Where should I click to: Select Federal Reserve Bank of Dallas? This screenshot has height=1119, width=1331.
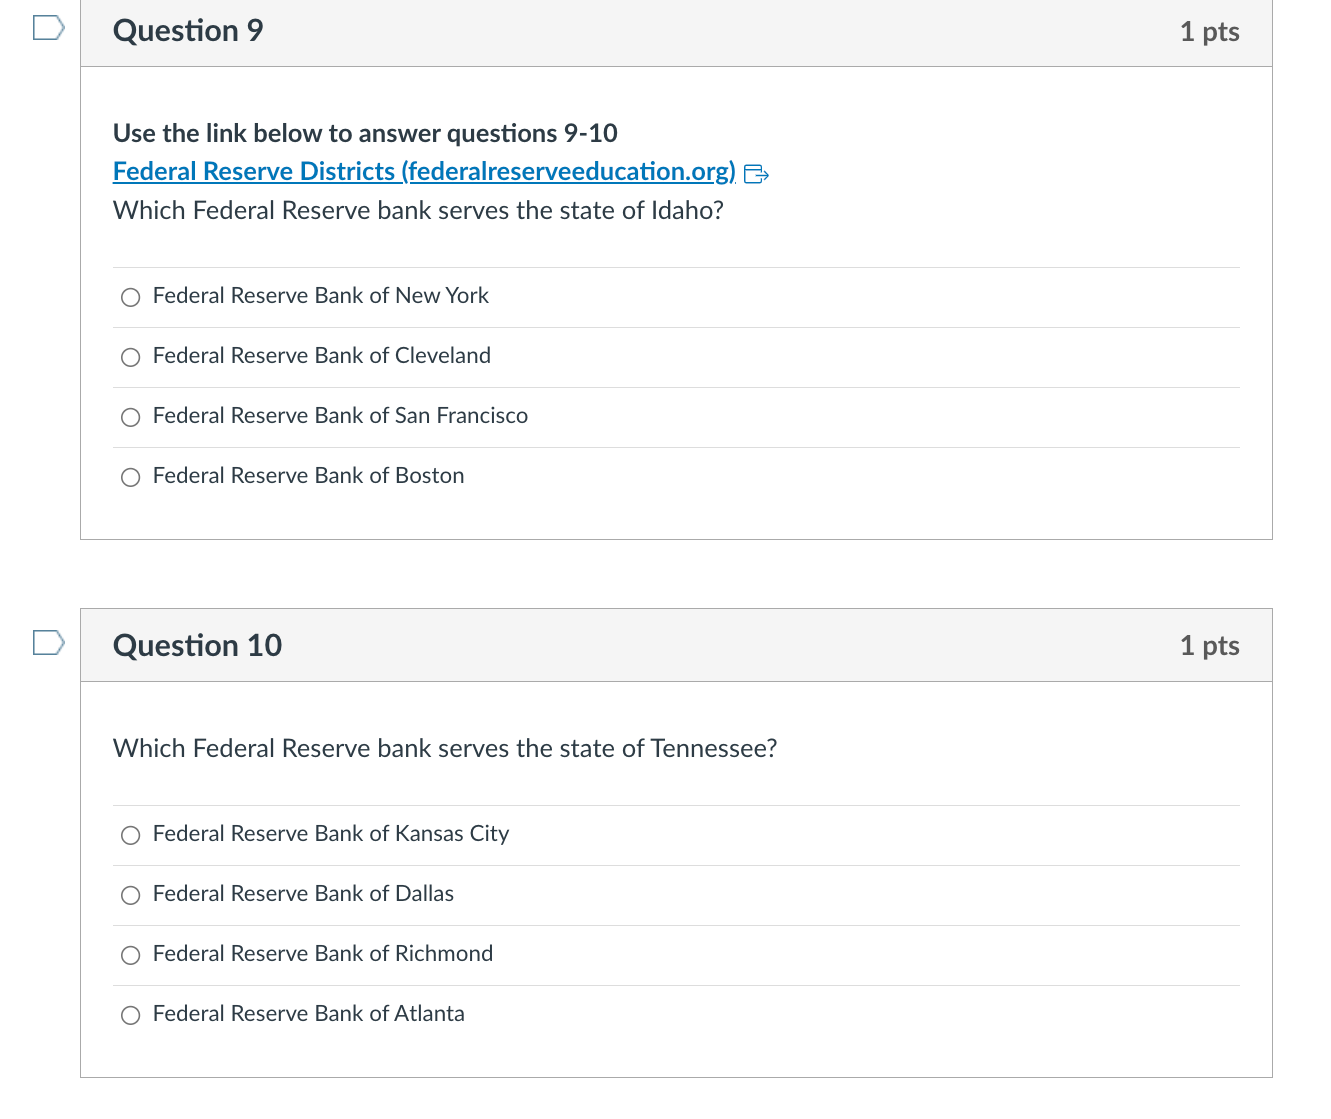[x=130, y=895]
